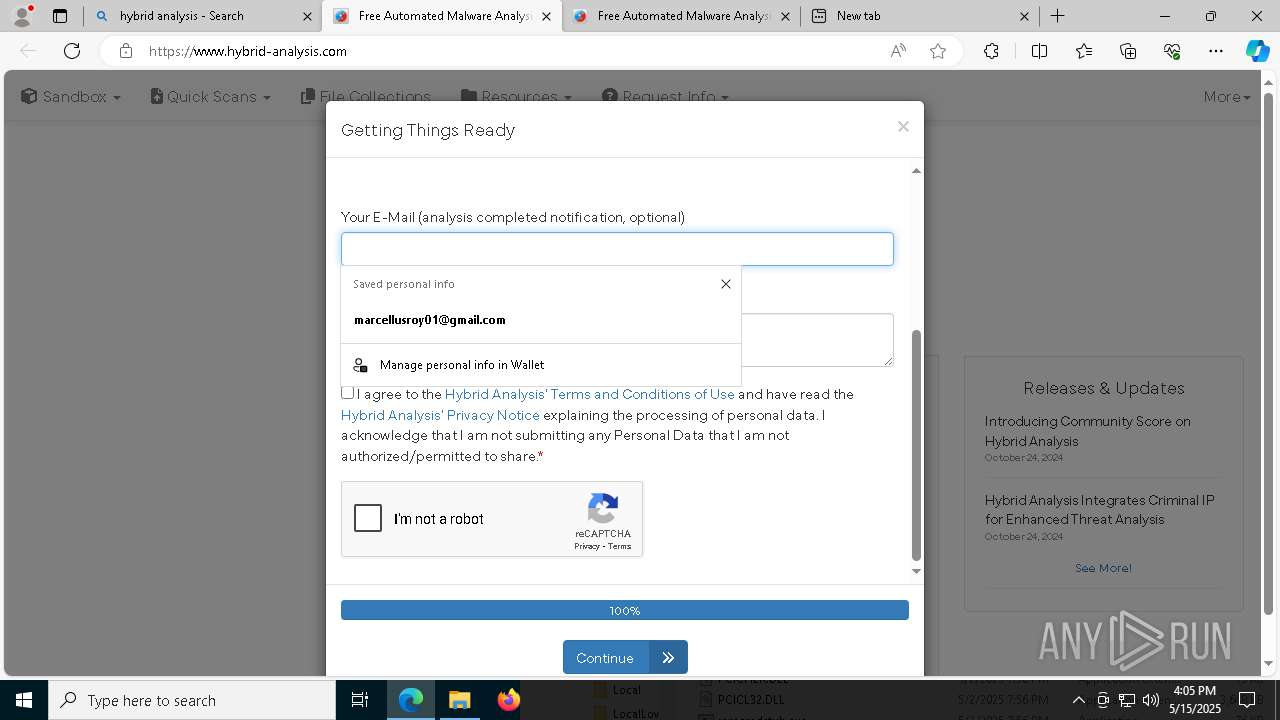The height and width of the screenshot is (720, 1280).
Task: Open Edge Settings and more menu
Action: pos(1216,51)
